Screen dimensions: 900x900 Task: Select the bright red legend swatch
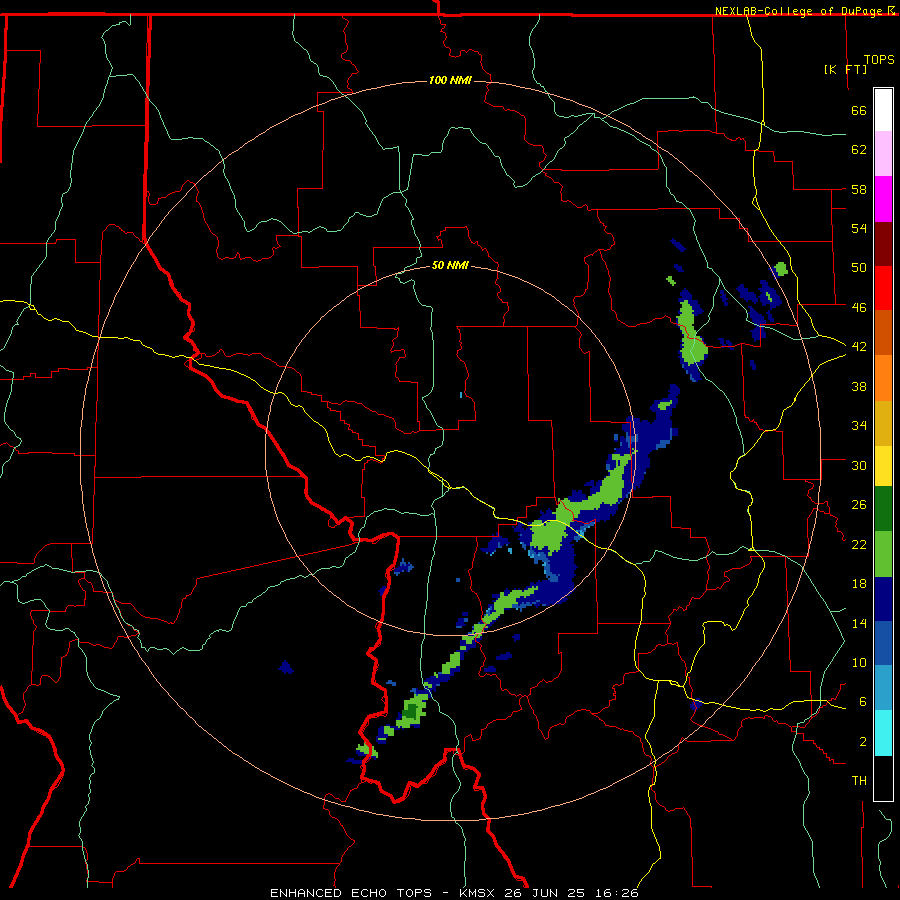coord(883,288)
